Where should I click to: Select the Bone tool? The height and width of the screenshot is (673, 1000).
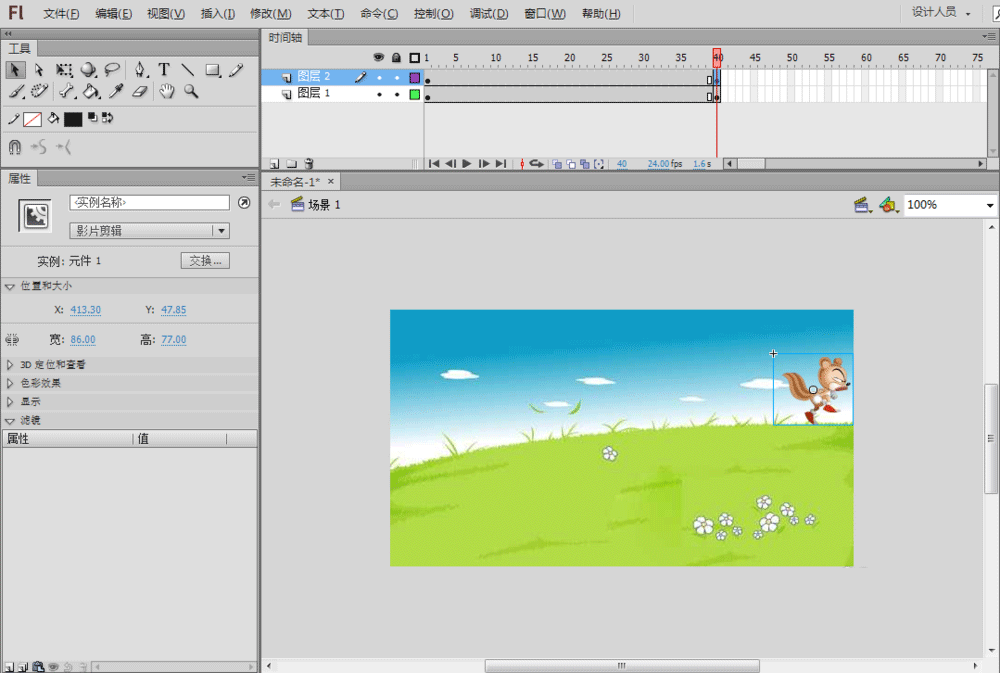pyautogui.click(x=66, y=92)
